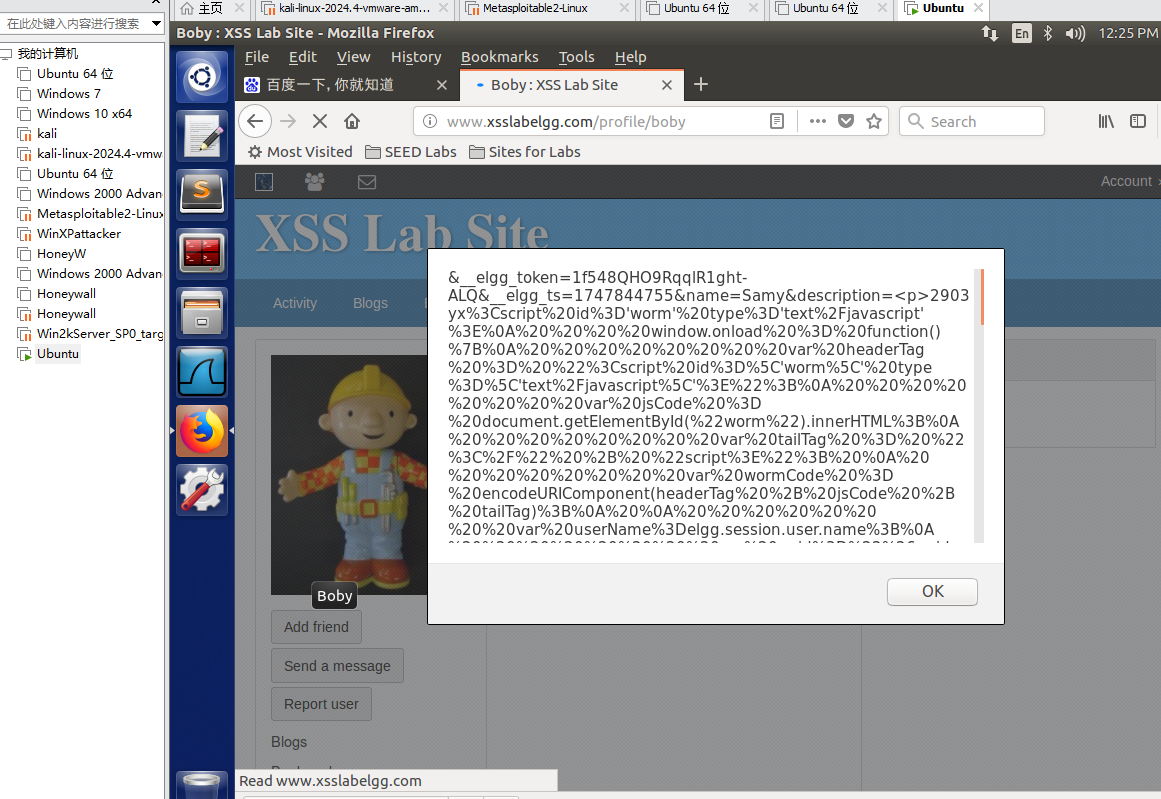Switch to the 百度一下,你就知道 tab

[x=330, y=85]
